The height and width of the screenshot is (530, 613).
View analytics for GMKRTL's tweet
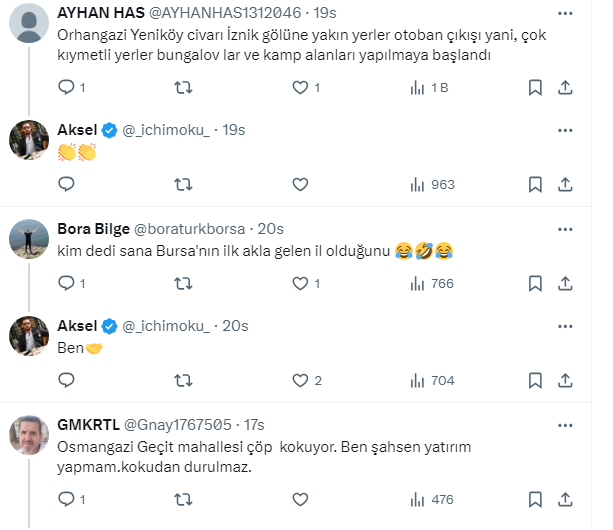(418, 500)
